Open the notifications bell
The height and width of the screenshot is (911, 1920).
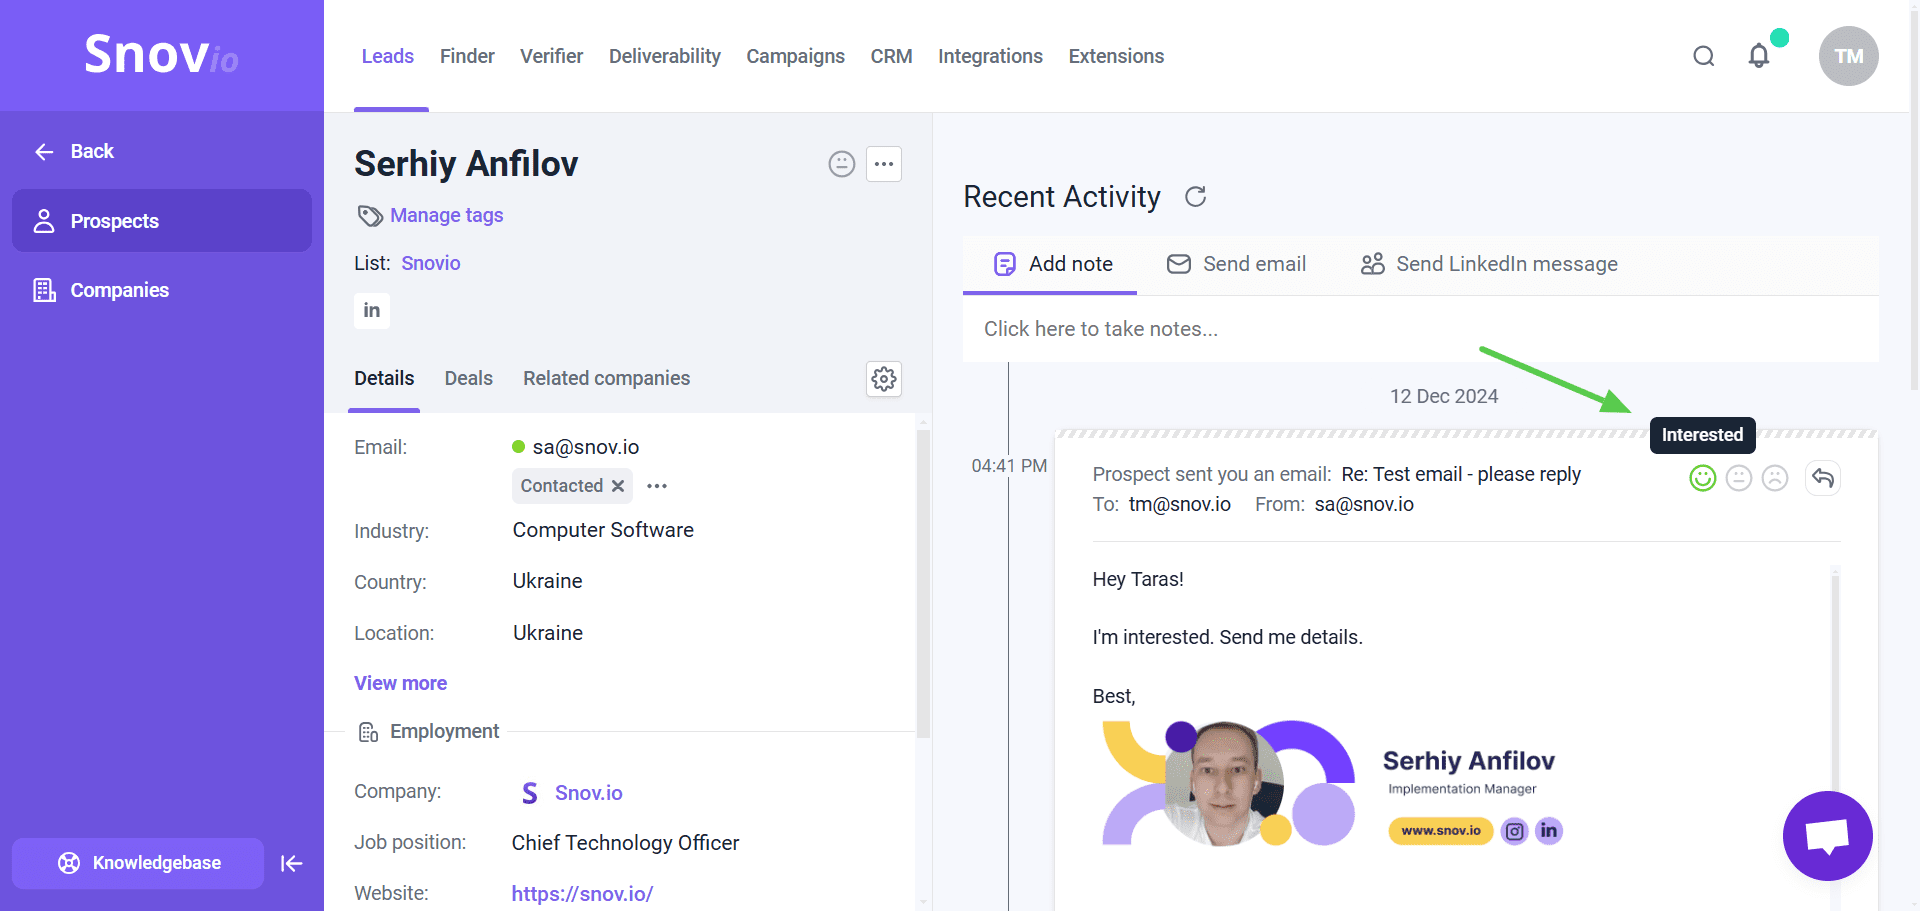point(1759,56)
